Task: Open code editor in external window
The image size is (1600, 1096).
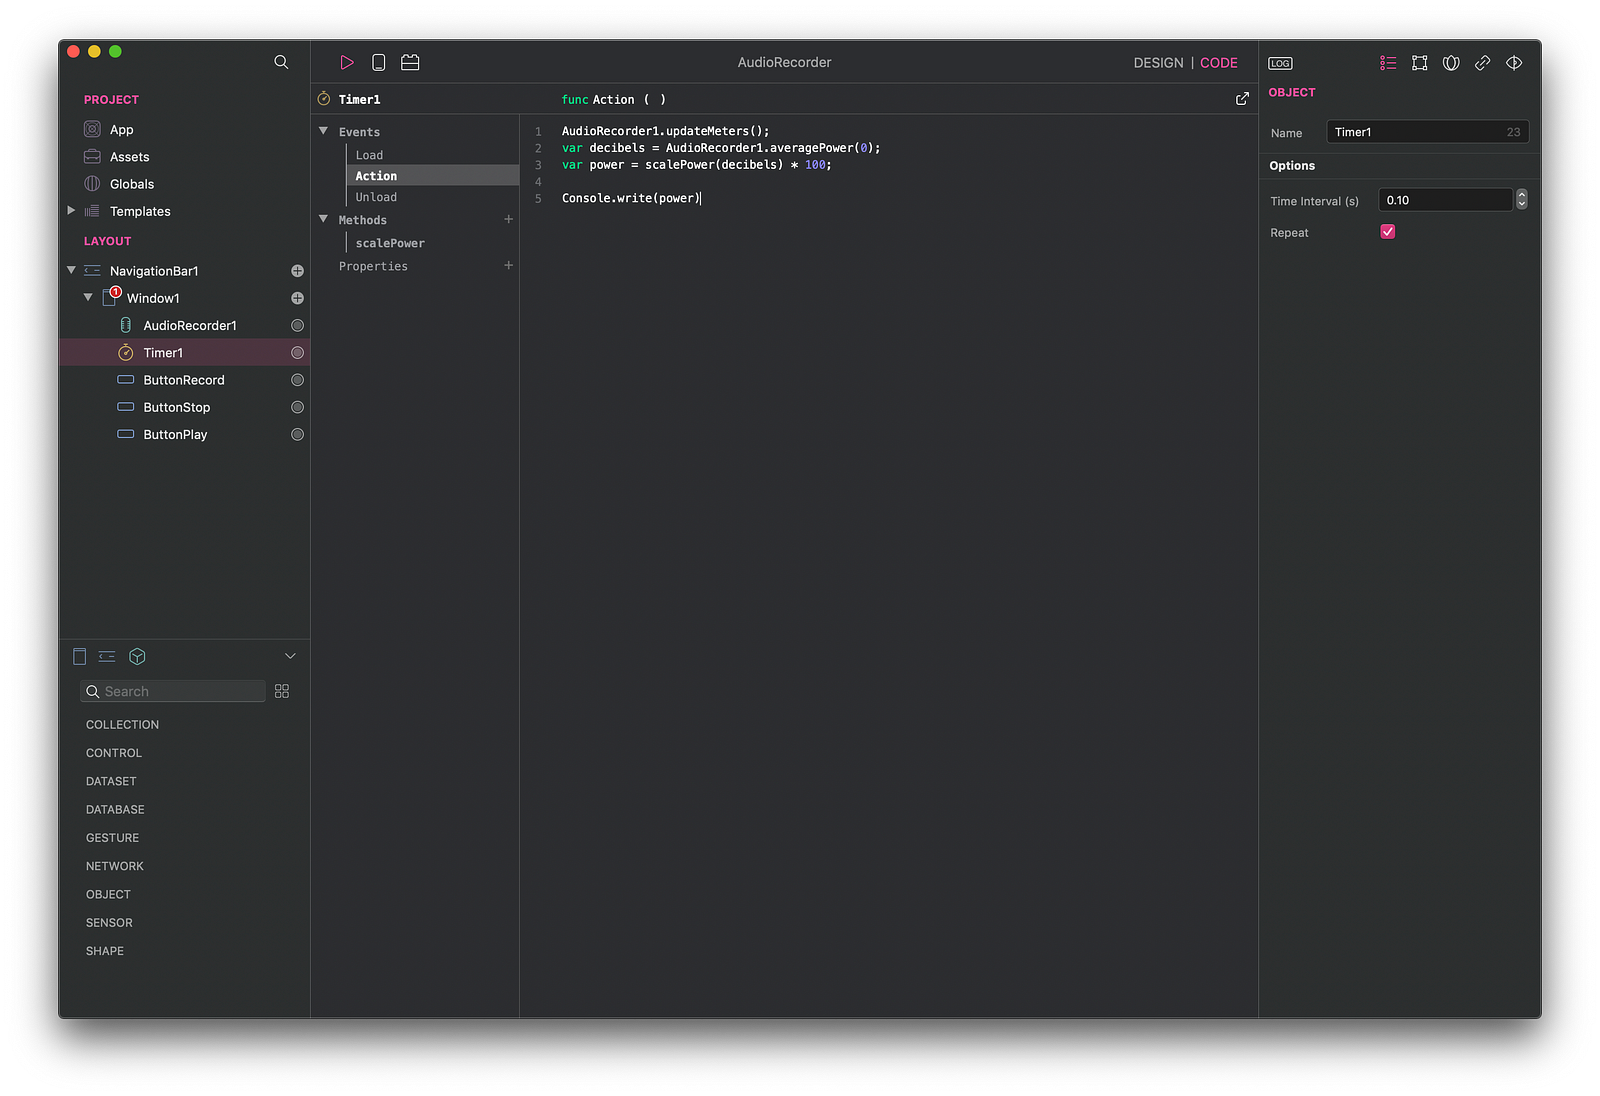Action: [1242, 99]
